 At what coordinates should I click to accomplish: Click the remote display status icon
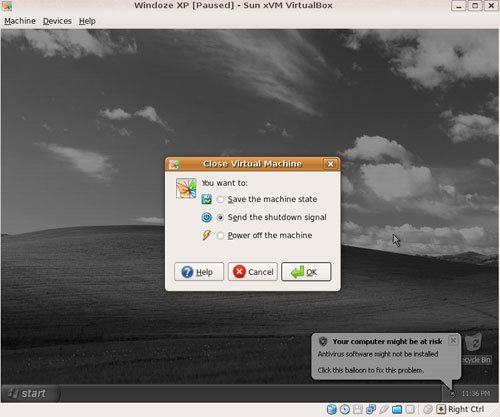[410, 409]
